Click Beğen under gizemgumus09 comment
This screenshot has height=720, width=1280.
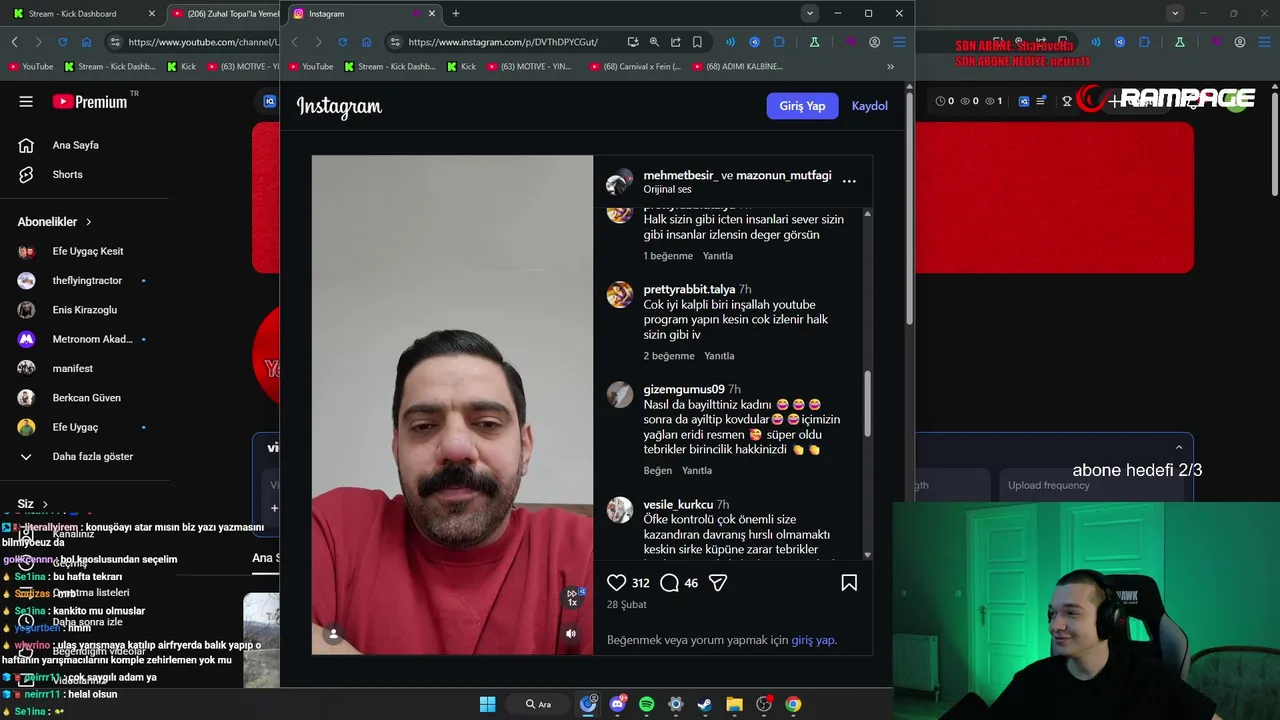657,470
